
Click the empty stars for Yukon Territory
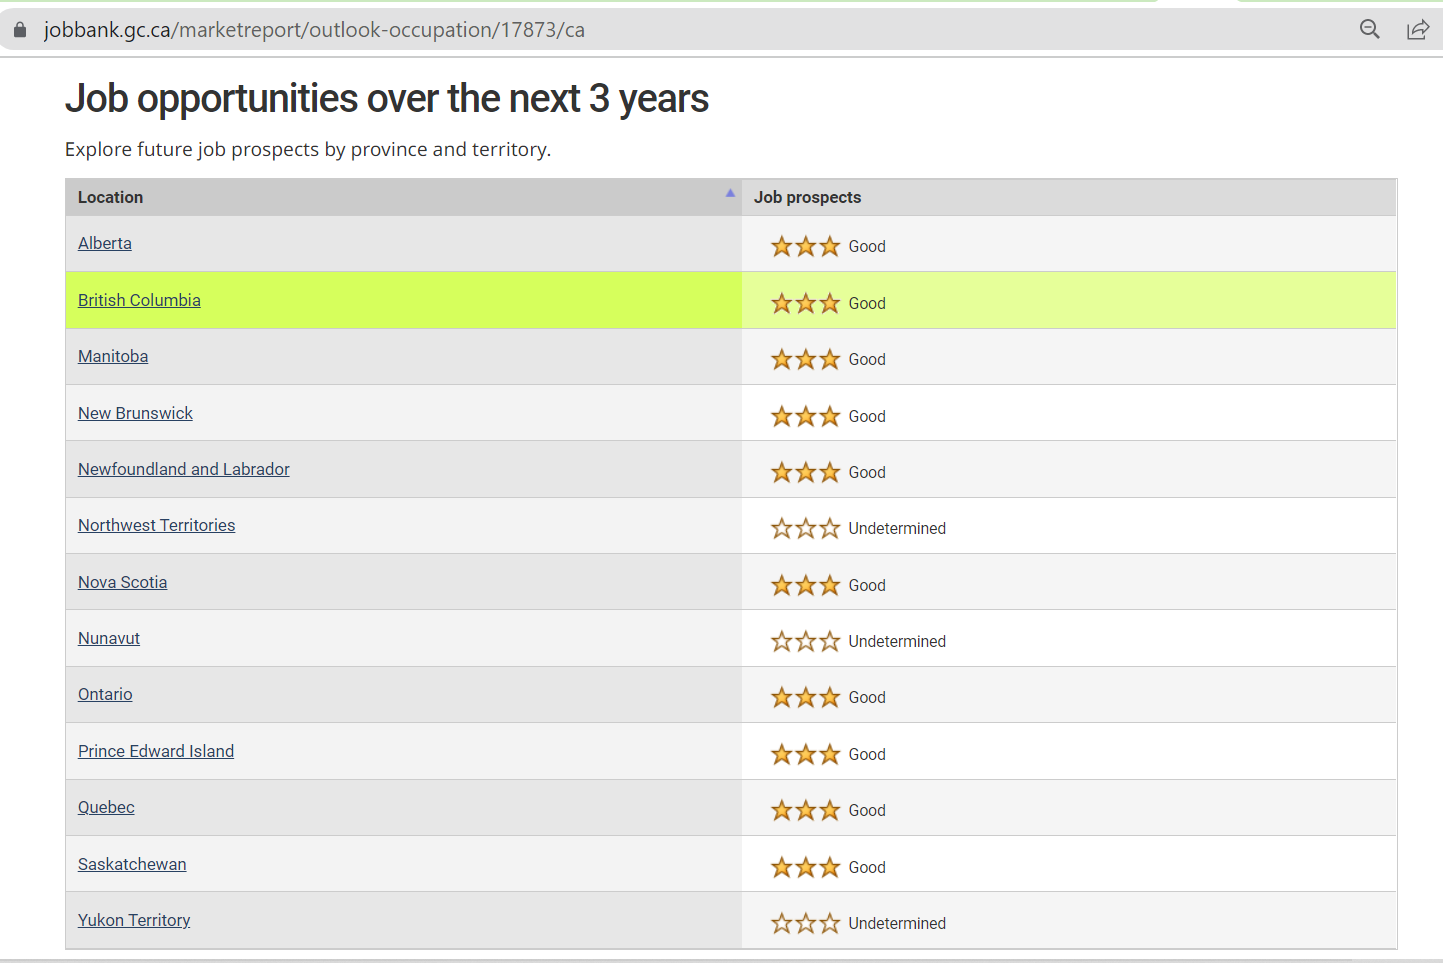click(805, 923)
